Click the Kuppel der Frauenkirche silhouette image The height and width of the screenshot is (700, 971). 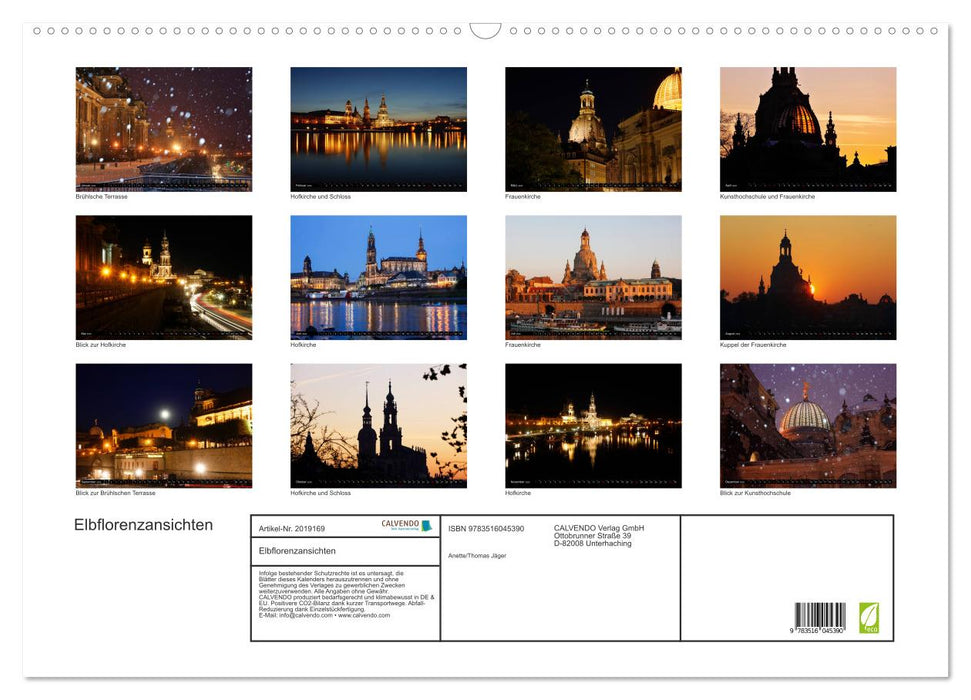808,277
